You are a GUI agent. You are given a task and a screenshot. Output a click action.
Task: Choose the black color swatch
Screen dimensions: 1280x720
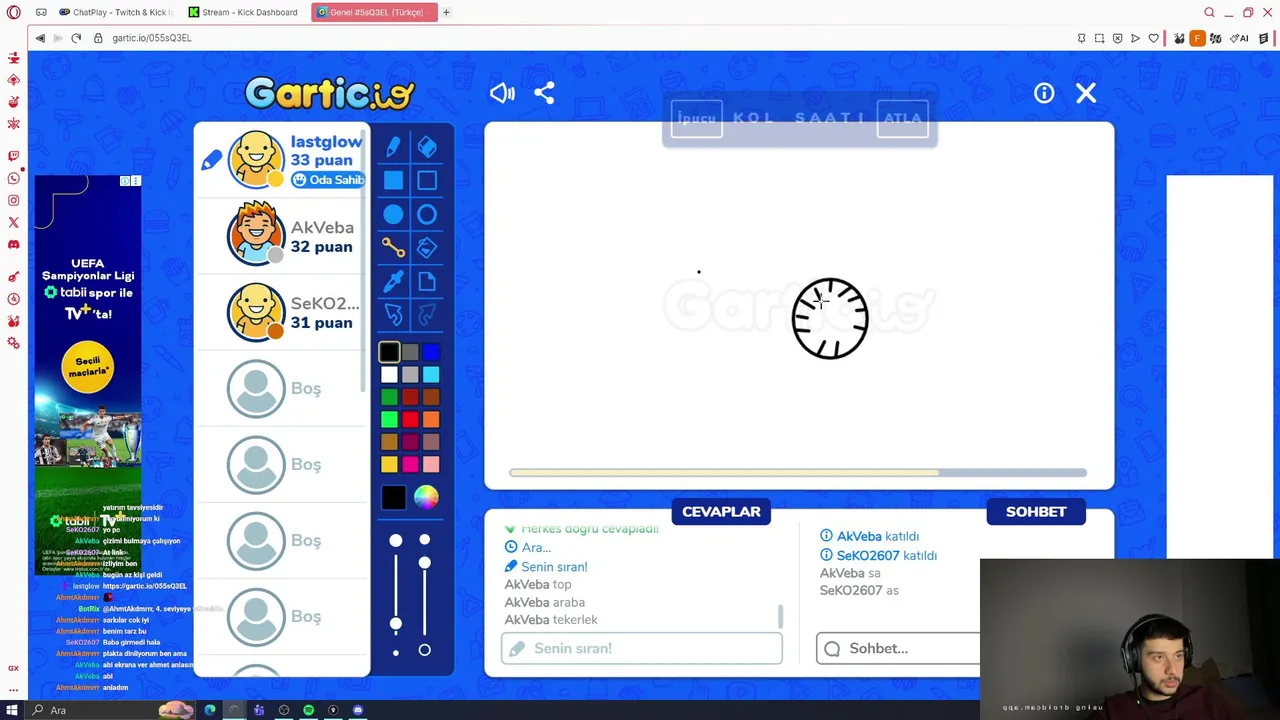(389, 352)
